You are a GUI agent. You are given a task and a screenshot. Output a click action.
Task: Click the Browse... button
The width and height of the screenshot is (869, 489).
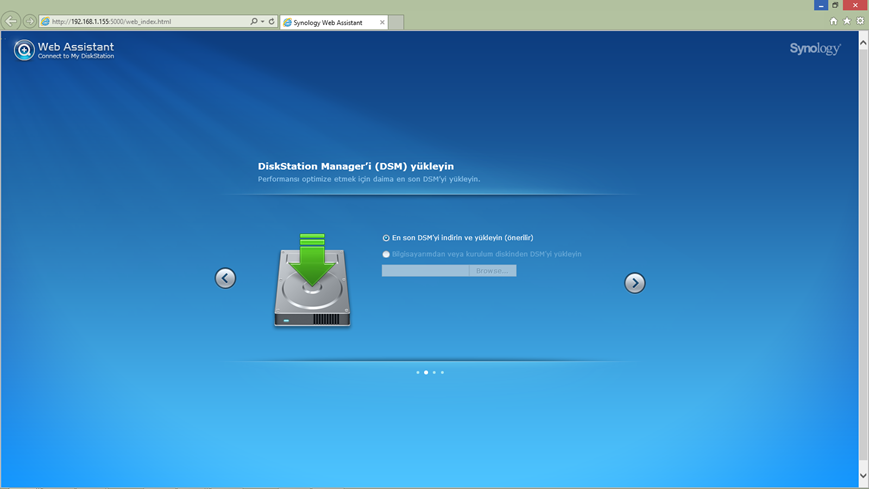492,271
